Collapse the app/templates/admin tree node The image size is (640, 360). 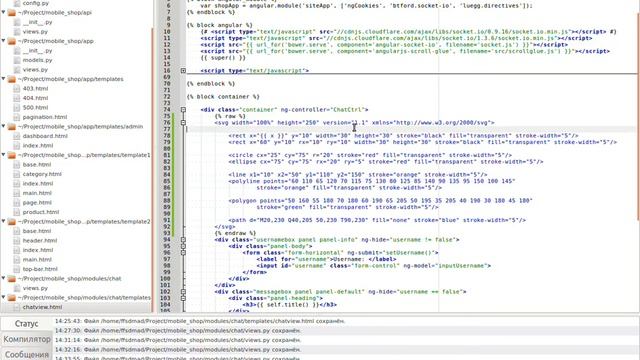pos(4,127)
